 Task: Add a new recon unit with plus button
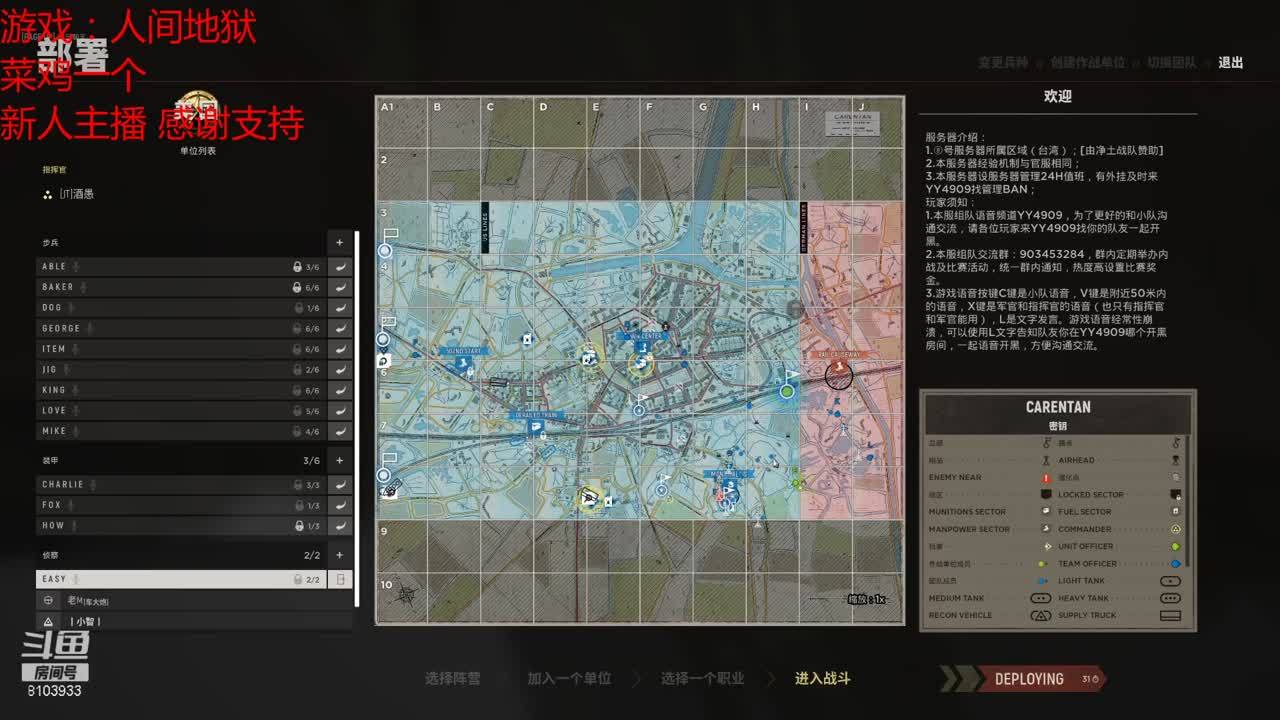340,555
